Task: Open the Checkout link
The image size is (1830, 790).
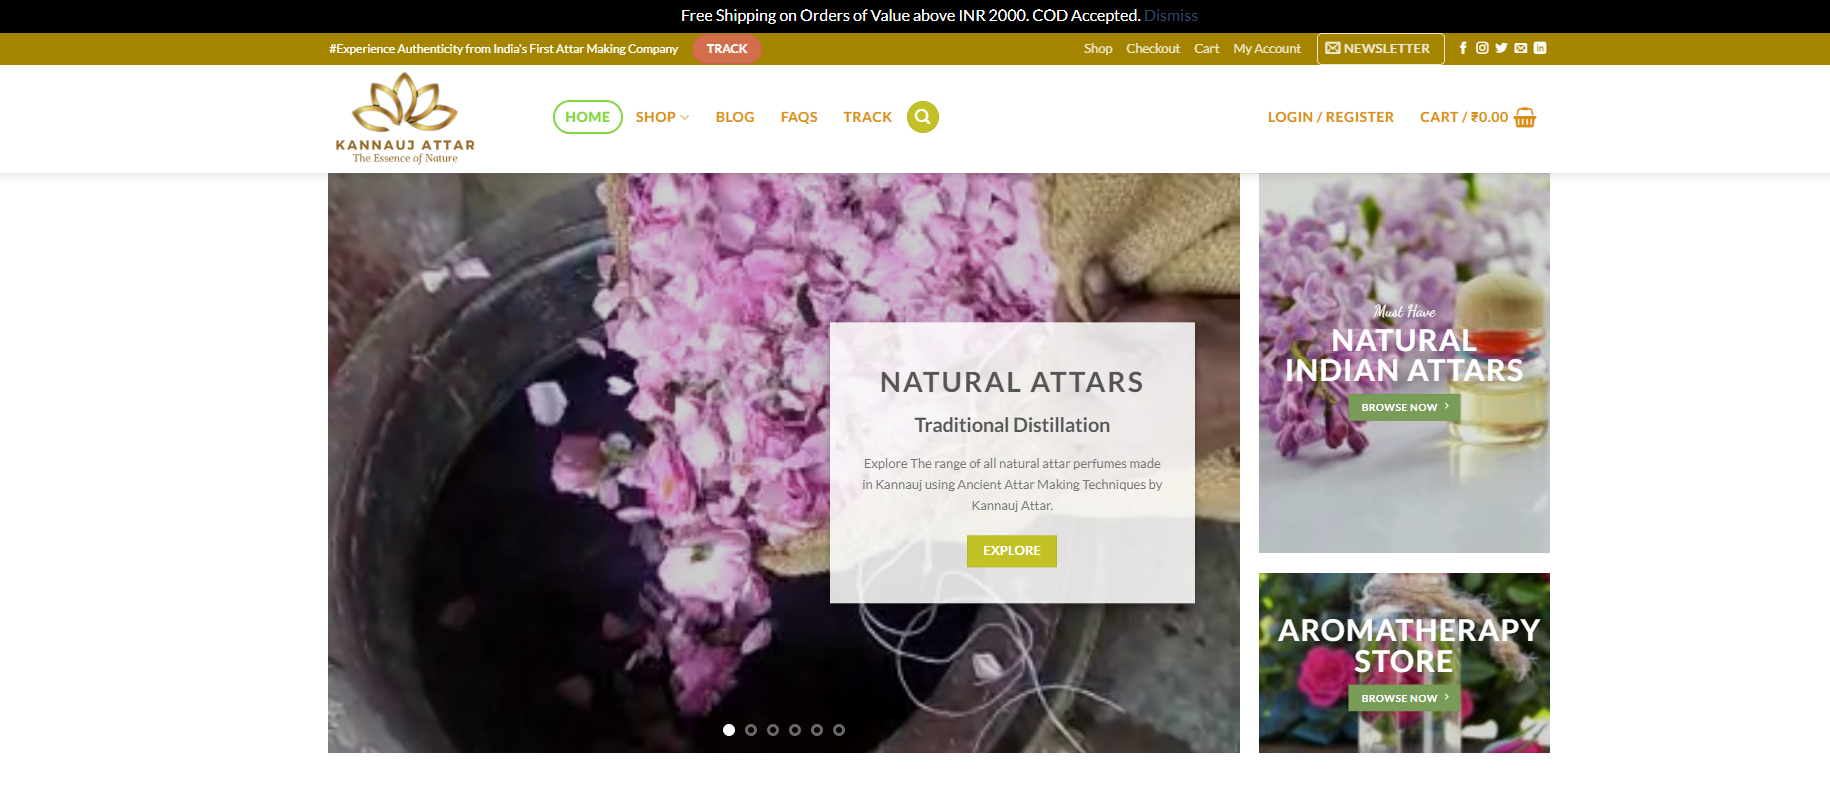Action: click(1153, 48)
